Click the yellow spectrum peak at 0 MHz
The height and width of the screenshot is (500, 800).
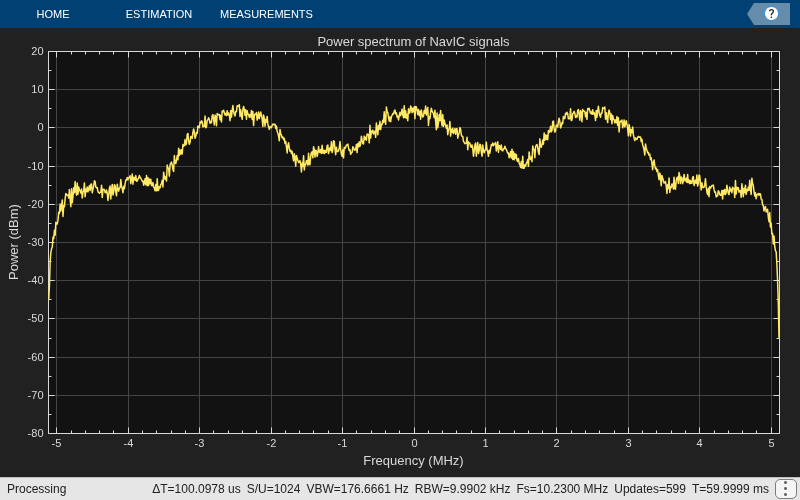[414, 111]
